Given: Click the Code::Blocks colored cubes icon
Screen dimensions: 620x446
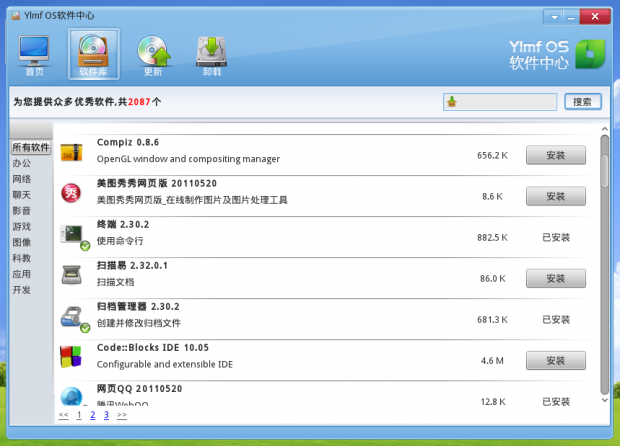Looking at the screenshot, I should pos(71,357).
